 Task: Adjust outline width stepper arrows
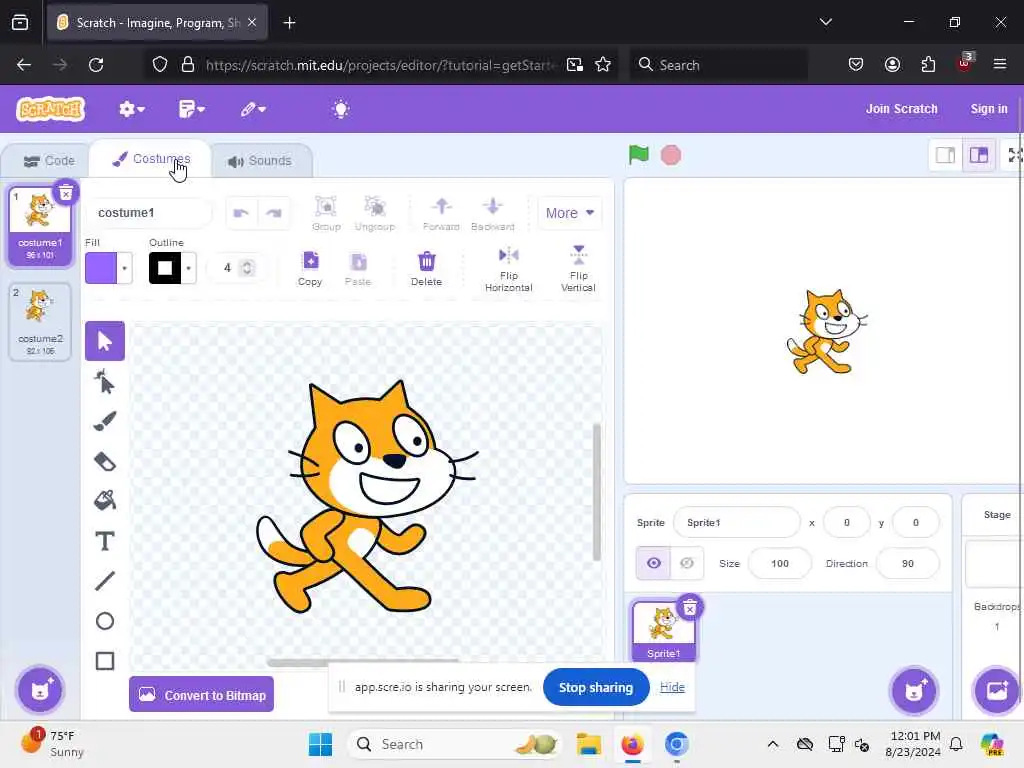tap(247, 268)
